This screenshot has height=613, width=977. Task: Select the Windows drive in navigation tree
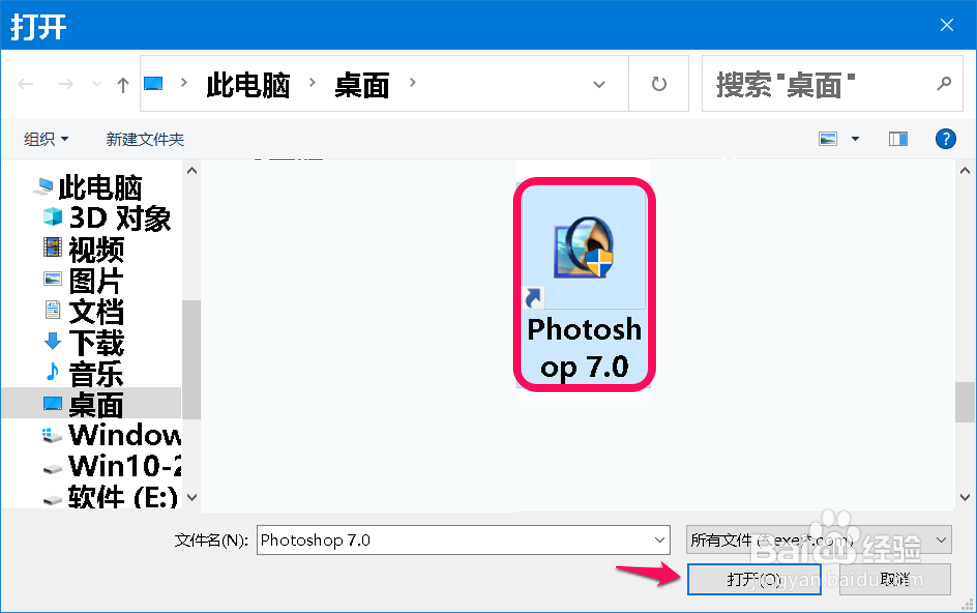point(124,434)
